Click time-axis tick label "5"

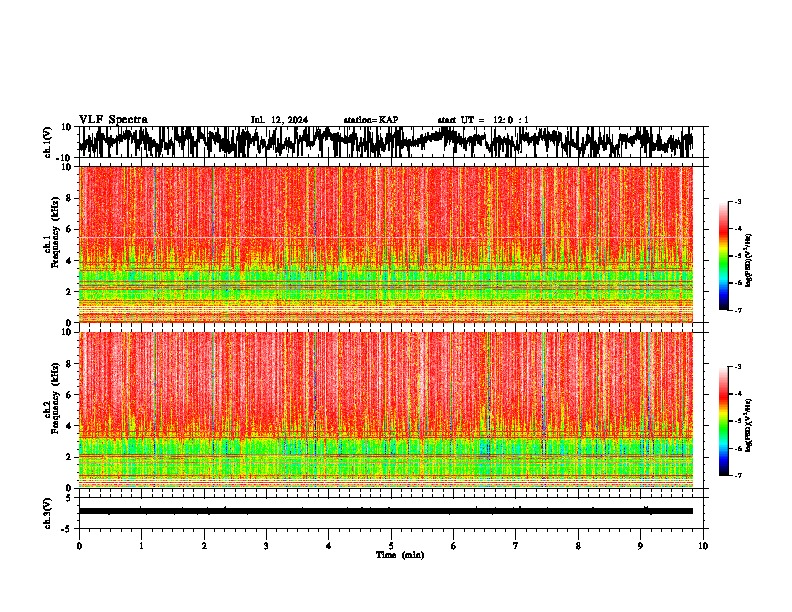(391, 546)
